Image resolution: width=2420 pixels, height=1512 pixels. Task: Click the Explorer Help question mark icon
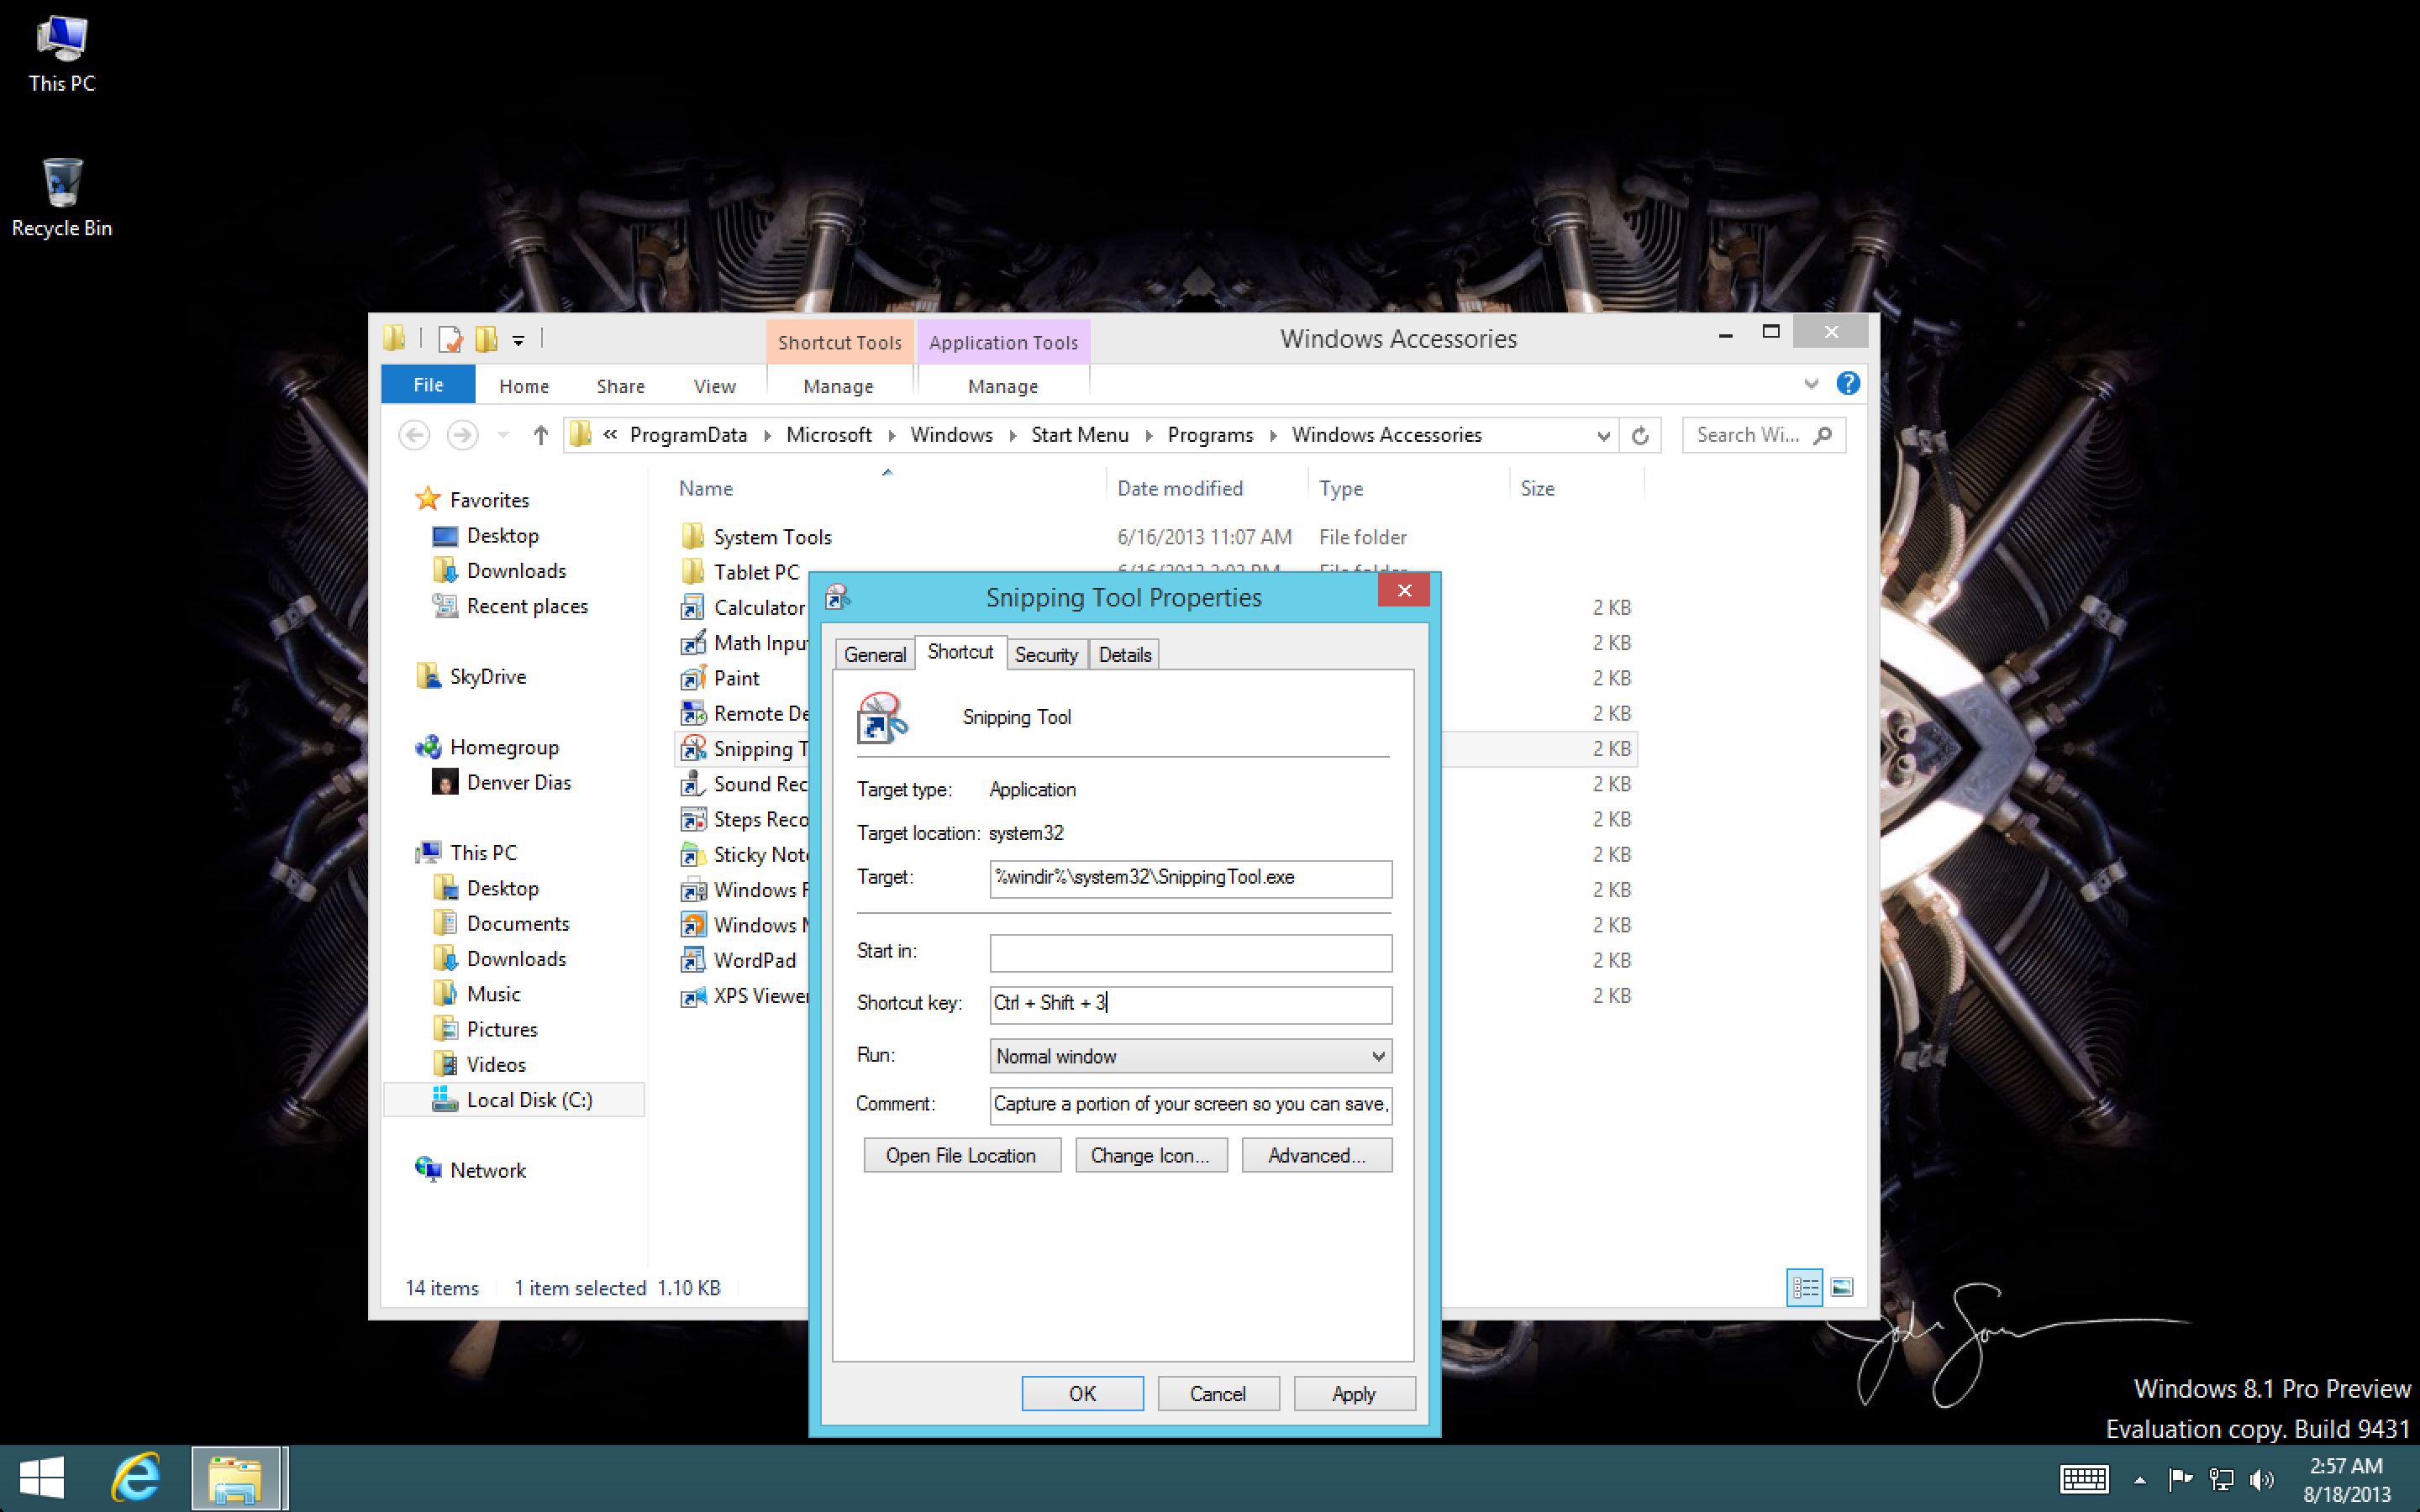[1848, 384]
